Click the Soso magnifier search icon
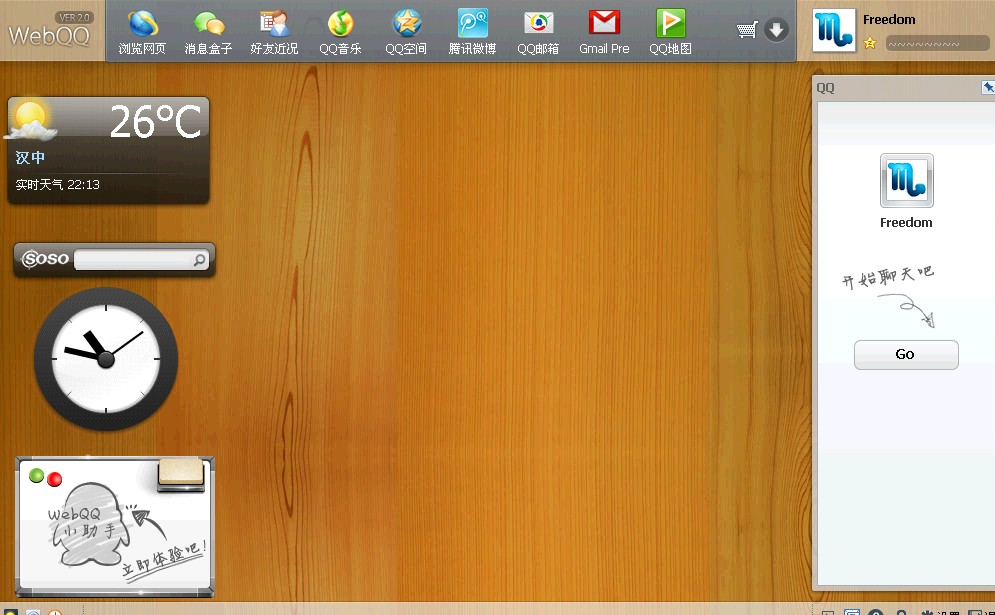 coord(199,260)
